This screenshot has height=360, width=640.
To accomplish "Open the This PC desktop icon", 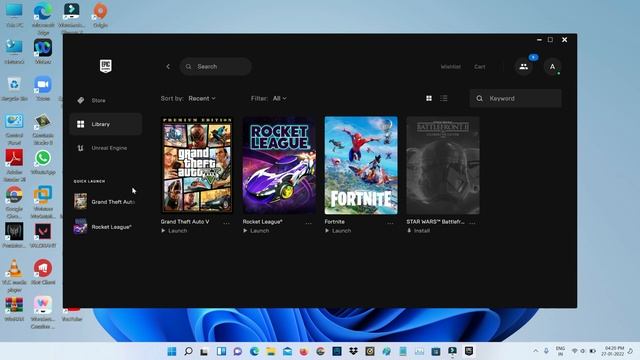I will [x=14, y=16].
